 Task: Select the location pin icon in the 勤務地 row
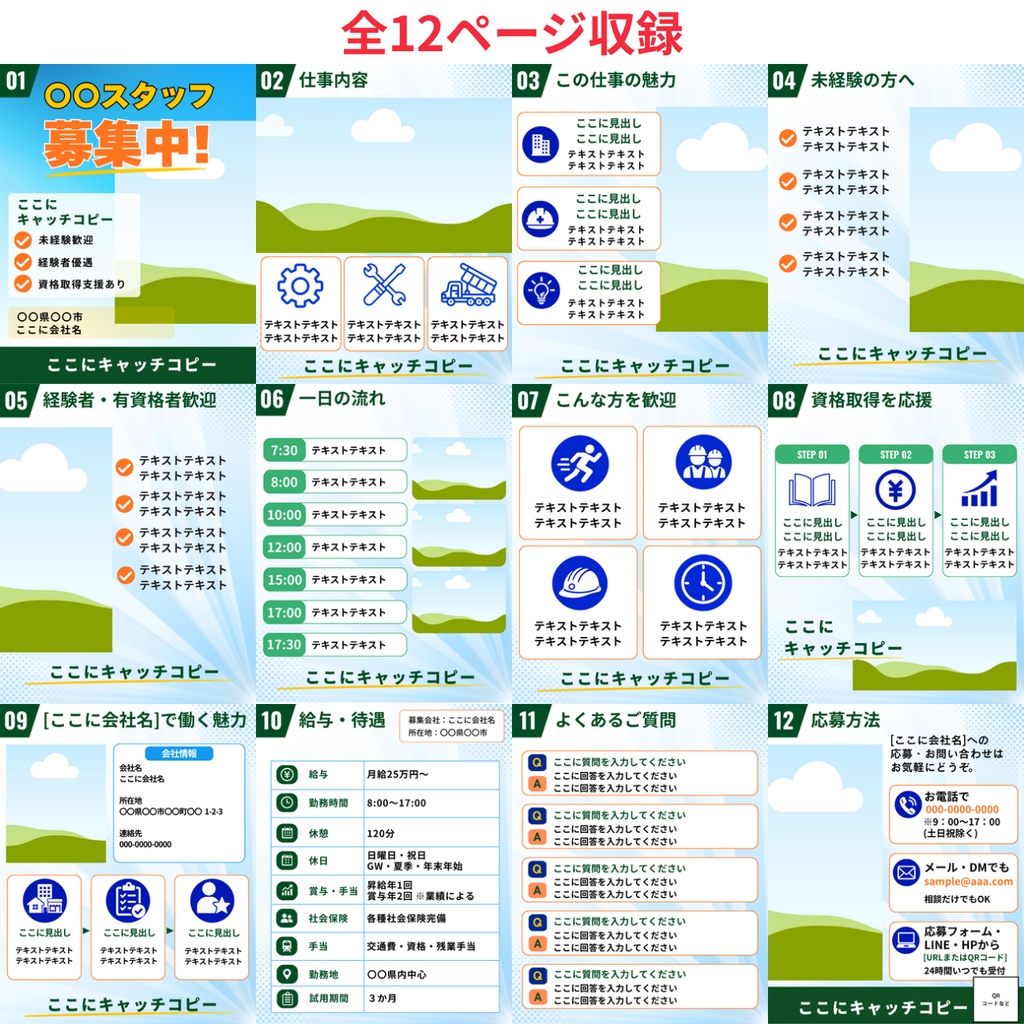(287, 974)
